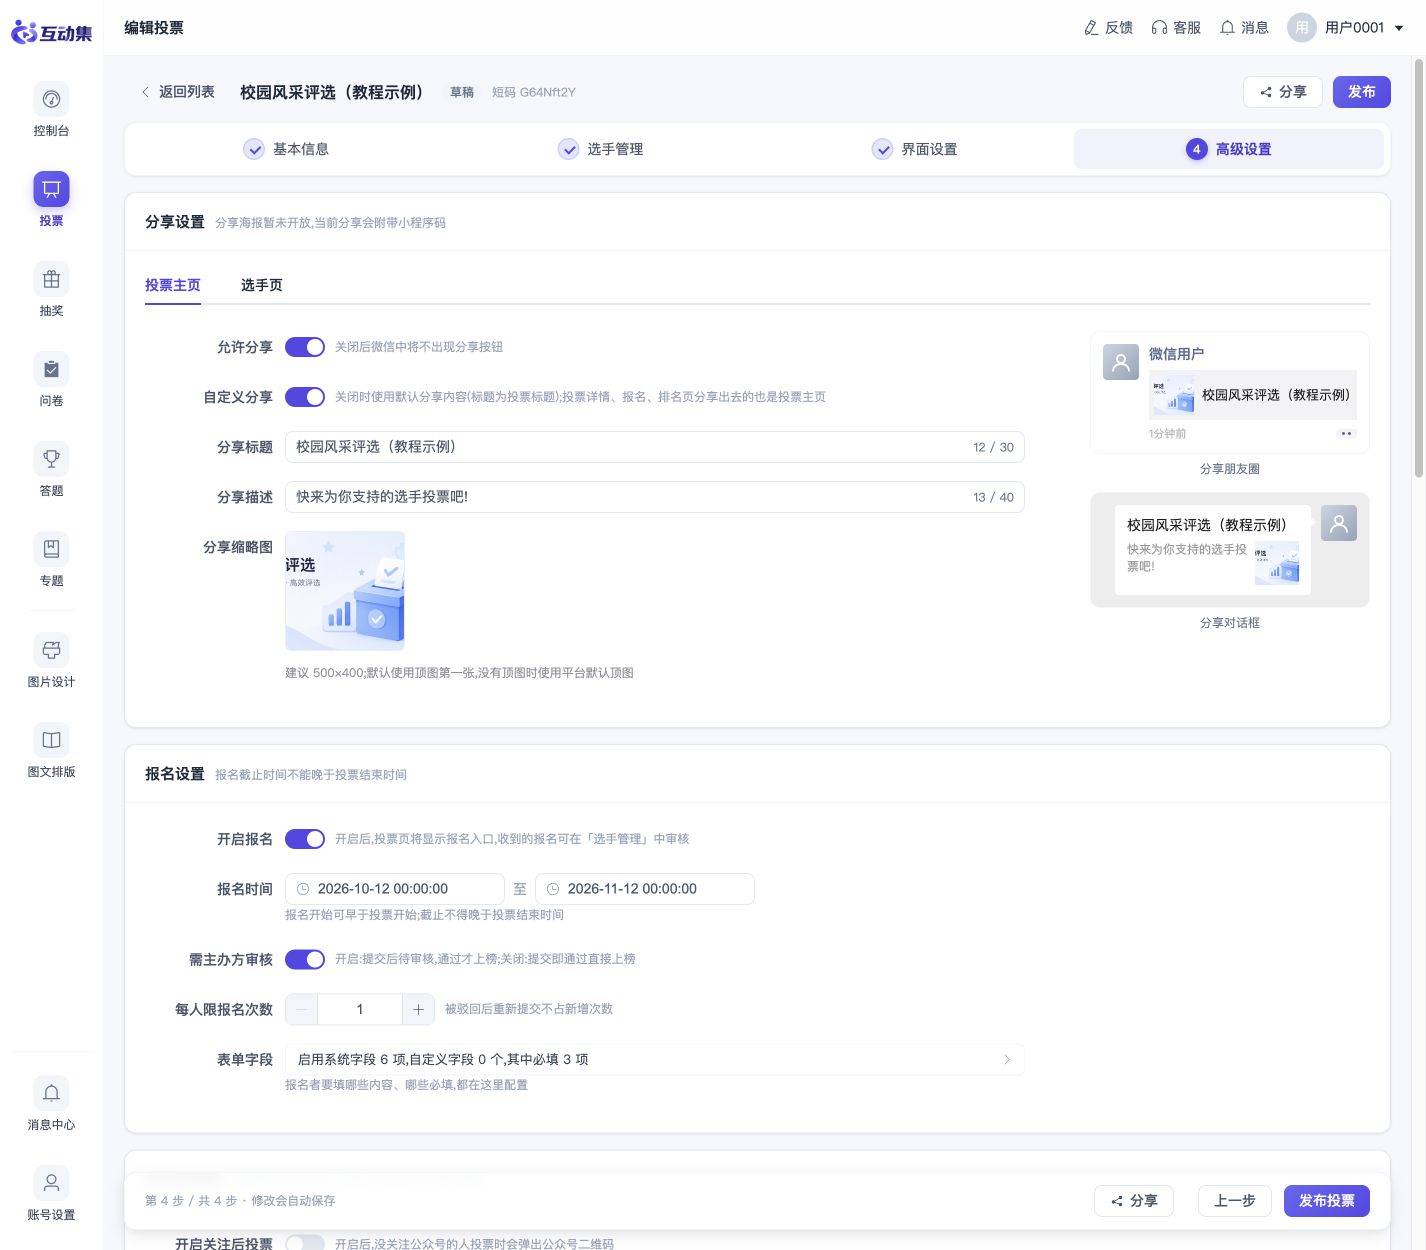Click the 互动集 logo
Image resolution: width=1426 pixels, height=1250 pixels.
coord(51,32)
